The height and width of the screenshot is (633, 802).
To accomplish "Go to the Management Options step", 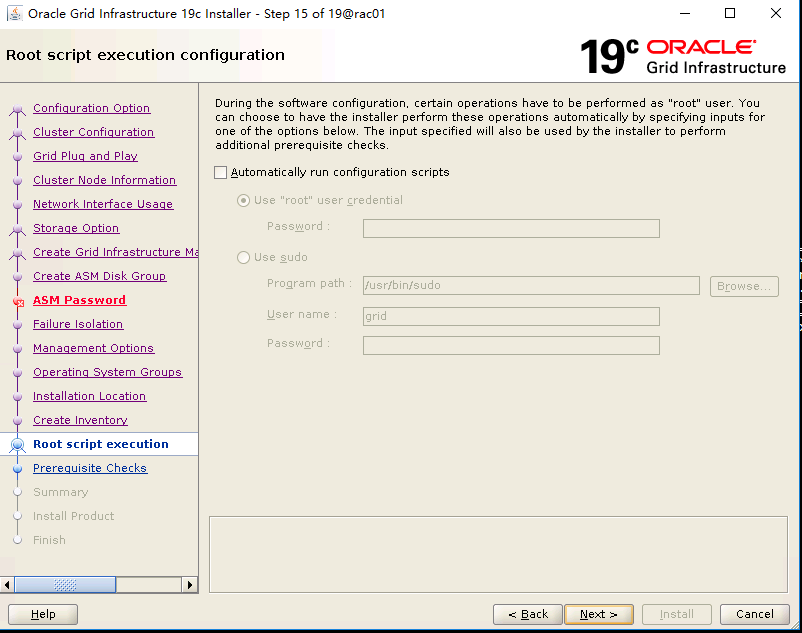I will [94, 348].
